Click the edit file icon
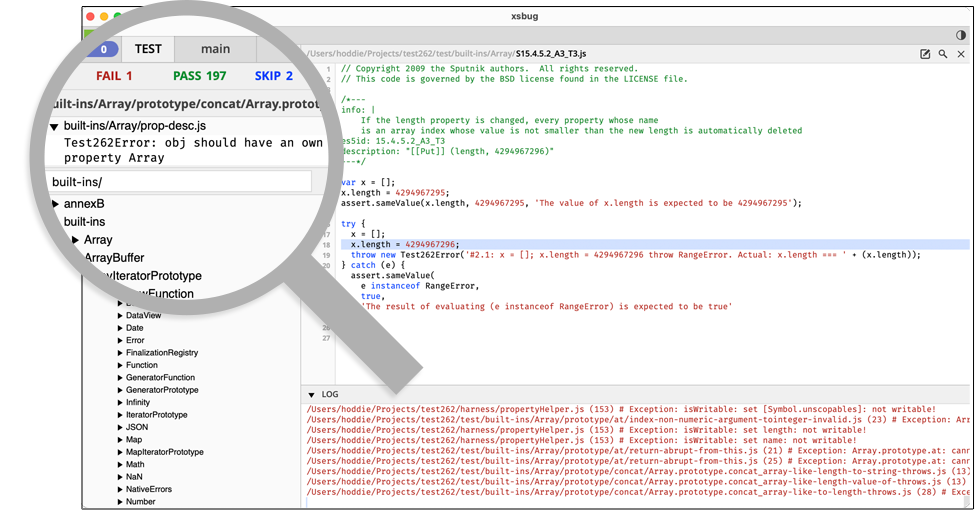Viewport: 980px width, 517px height. [925, 54]
